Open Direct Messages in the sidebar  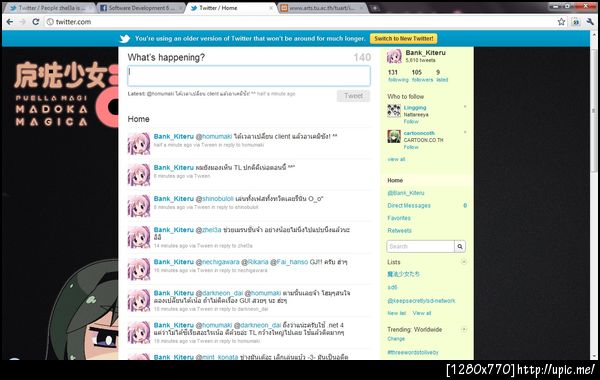(409, 205)
